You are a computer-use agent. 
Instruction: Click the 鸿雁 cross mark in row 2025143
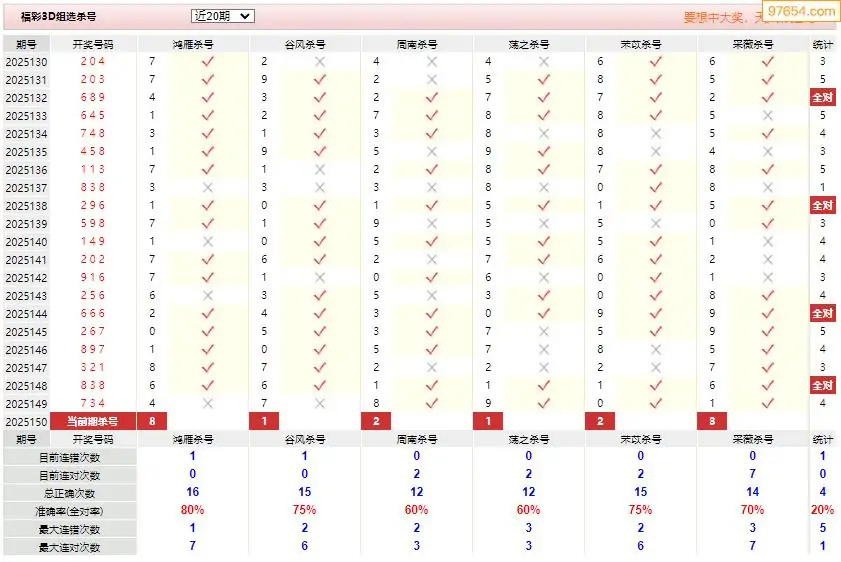coord(208,295)
